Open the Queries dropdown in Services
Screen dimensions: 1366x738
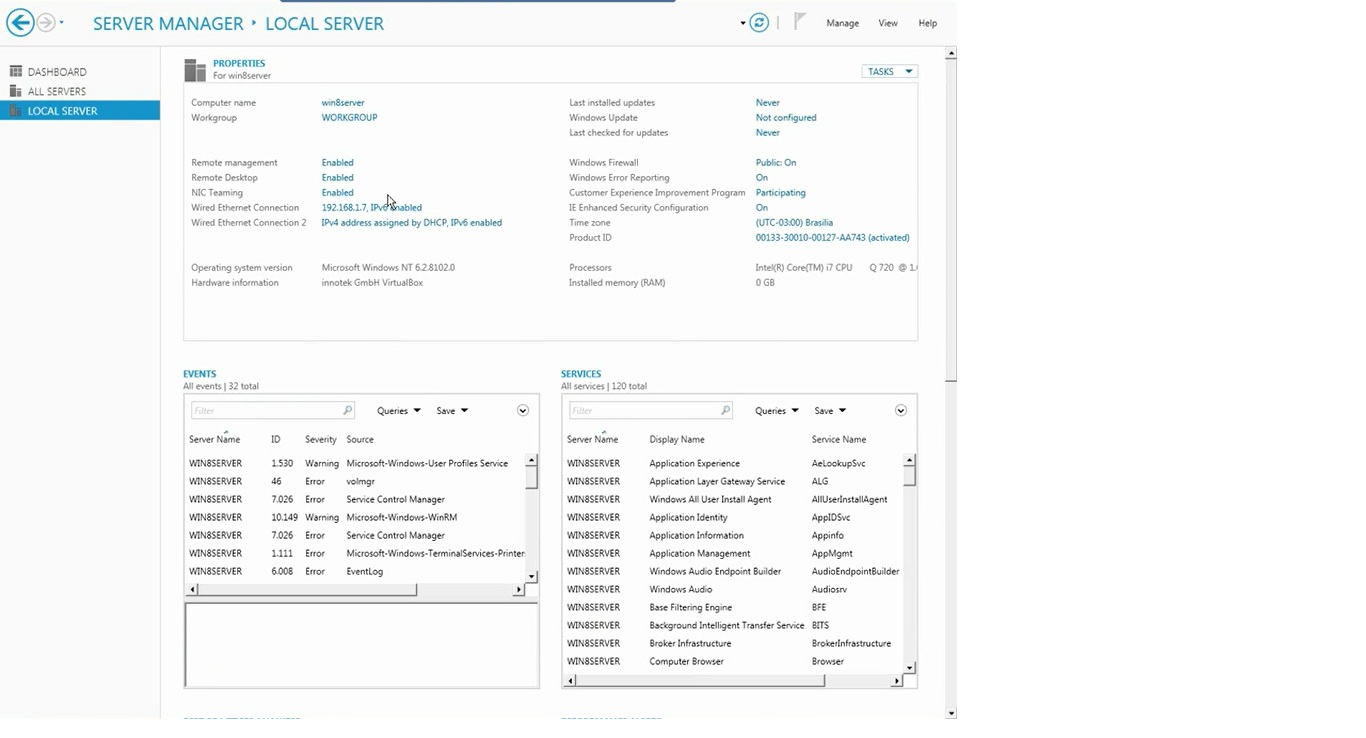point(777,411)
